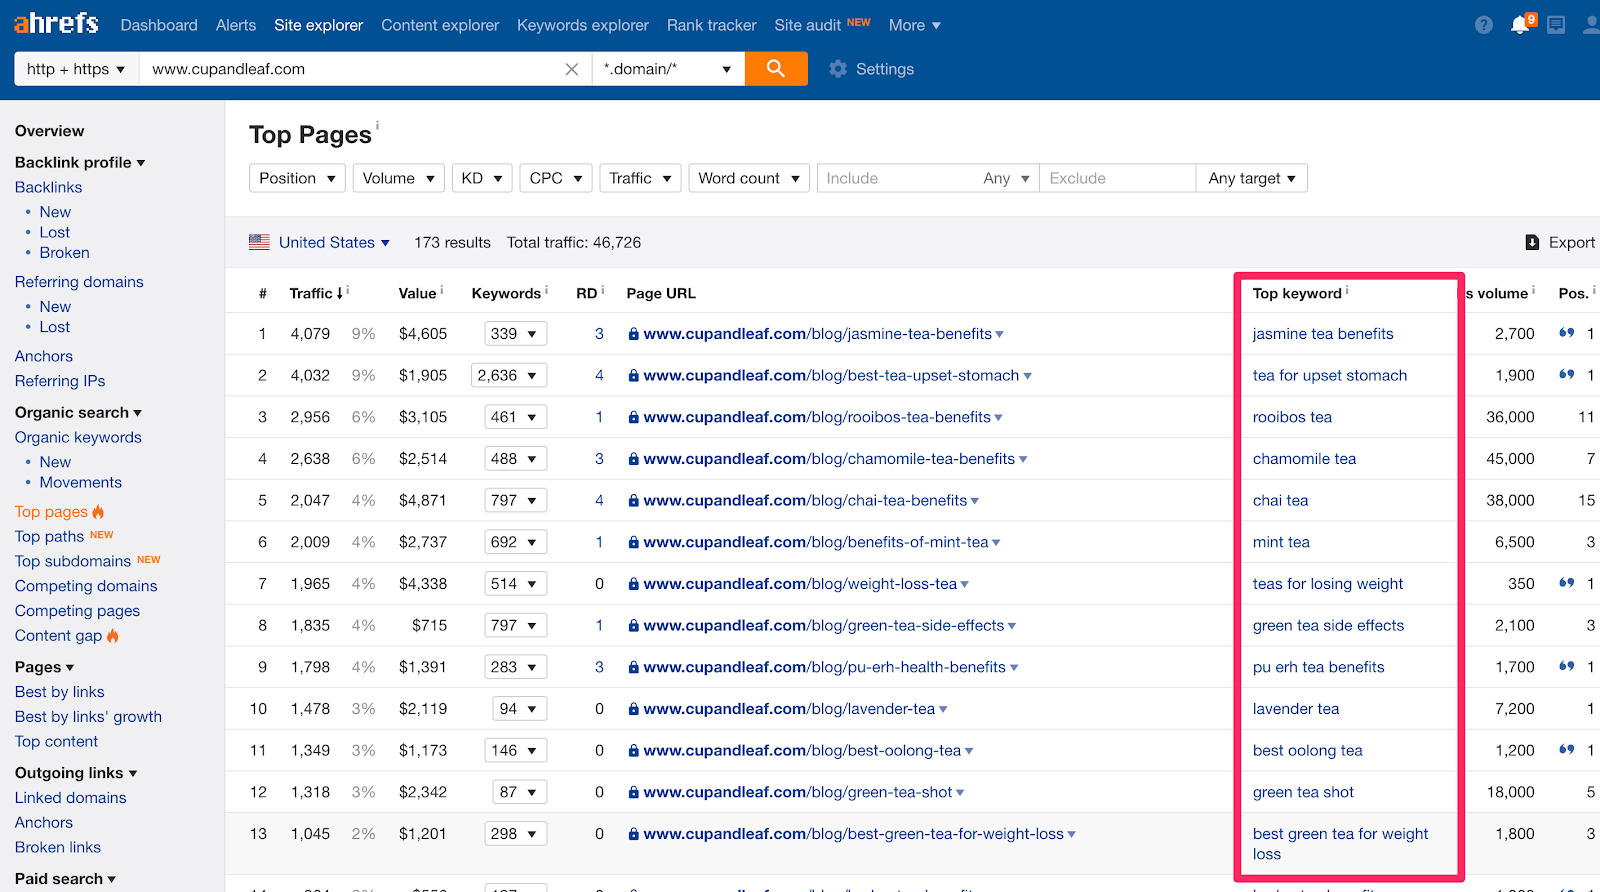Collapse the Organic search section
Screen dimensions: 1600x892
pyautogui.click(x=78, y=412)
